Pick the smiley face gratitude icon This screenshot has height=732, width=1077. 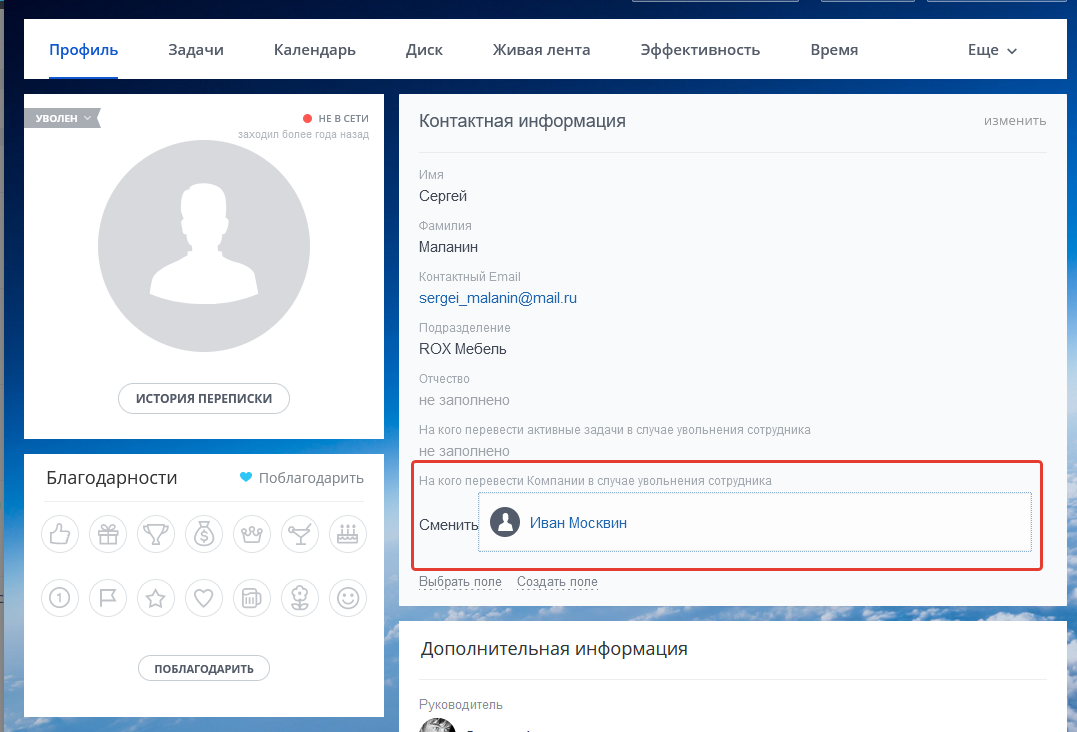pos(348,598)
